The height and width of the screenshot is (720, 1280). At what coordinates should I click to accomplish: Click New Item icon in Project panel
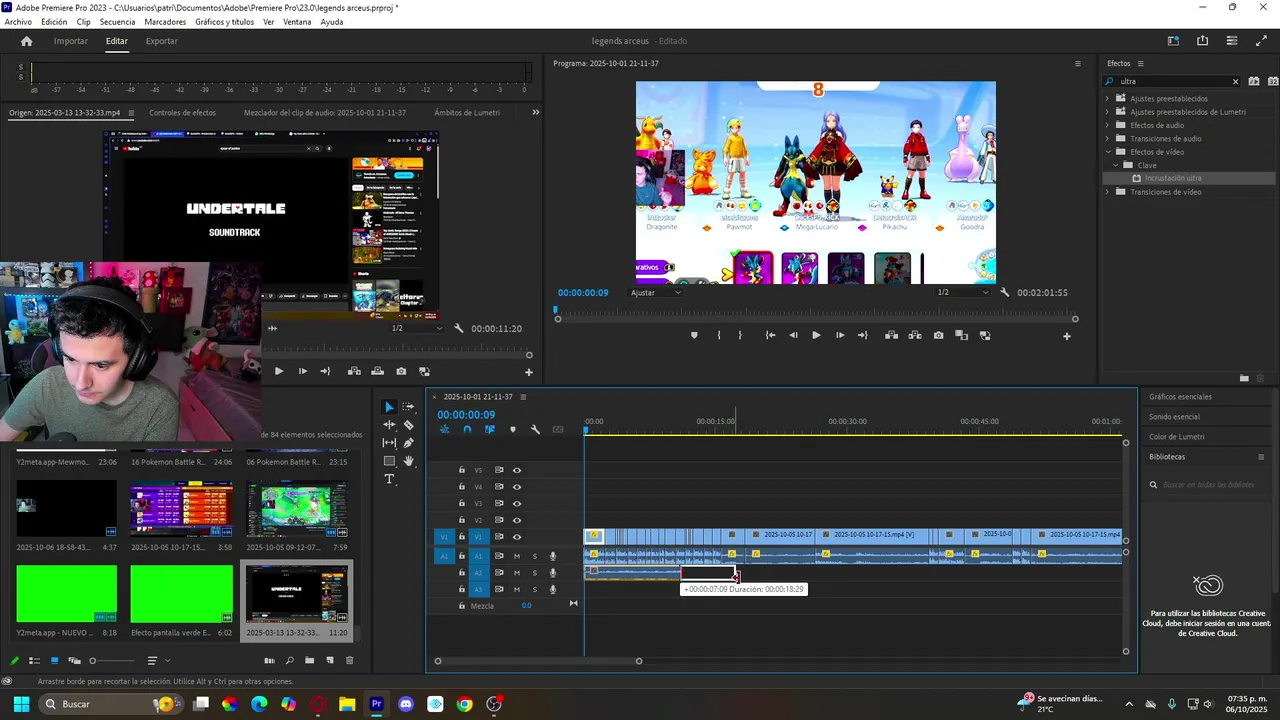coord(330,660)
